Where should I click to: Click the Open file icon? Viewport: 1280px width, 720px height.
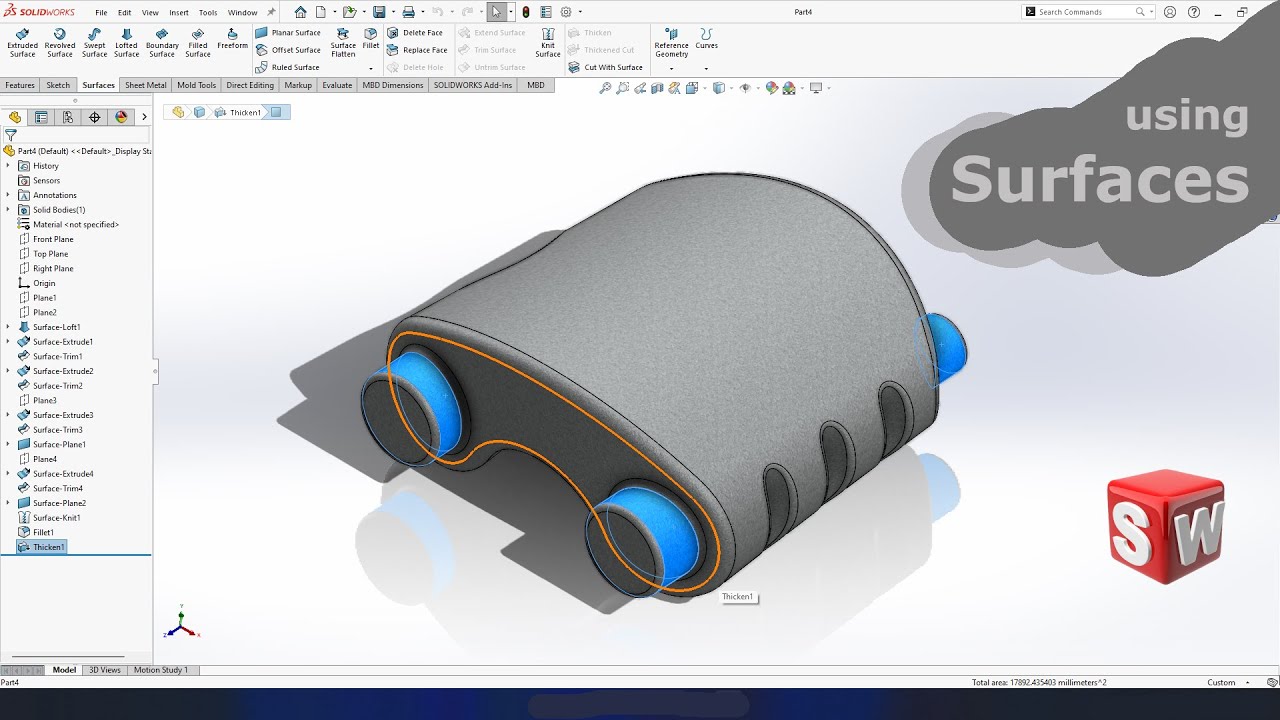[x=348, y=12]
